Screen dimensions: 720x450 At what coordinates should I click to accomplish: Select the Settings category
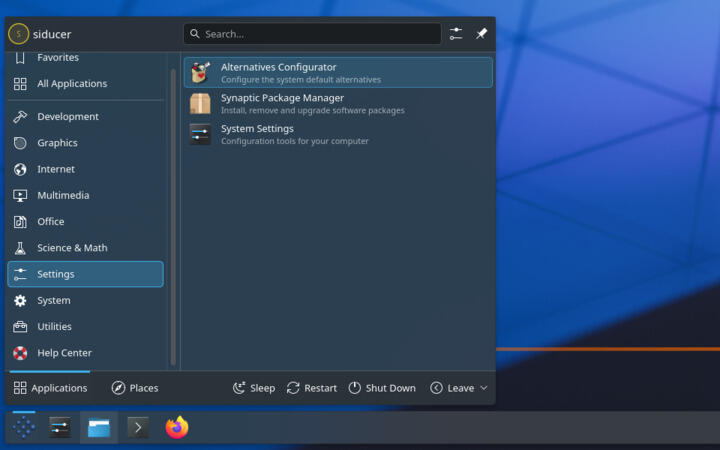85,274
